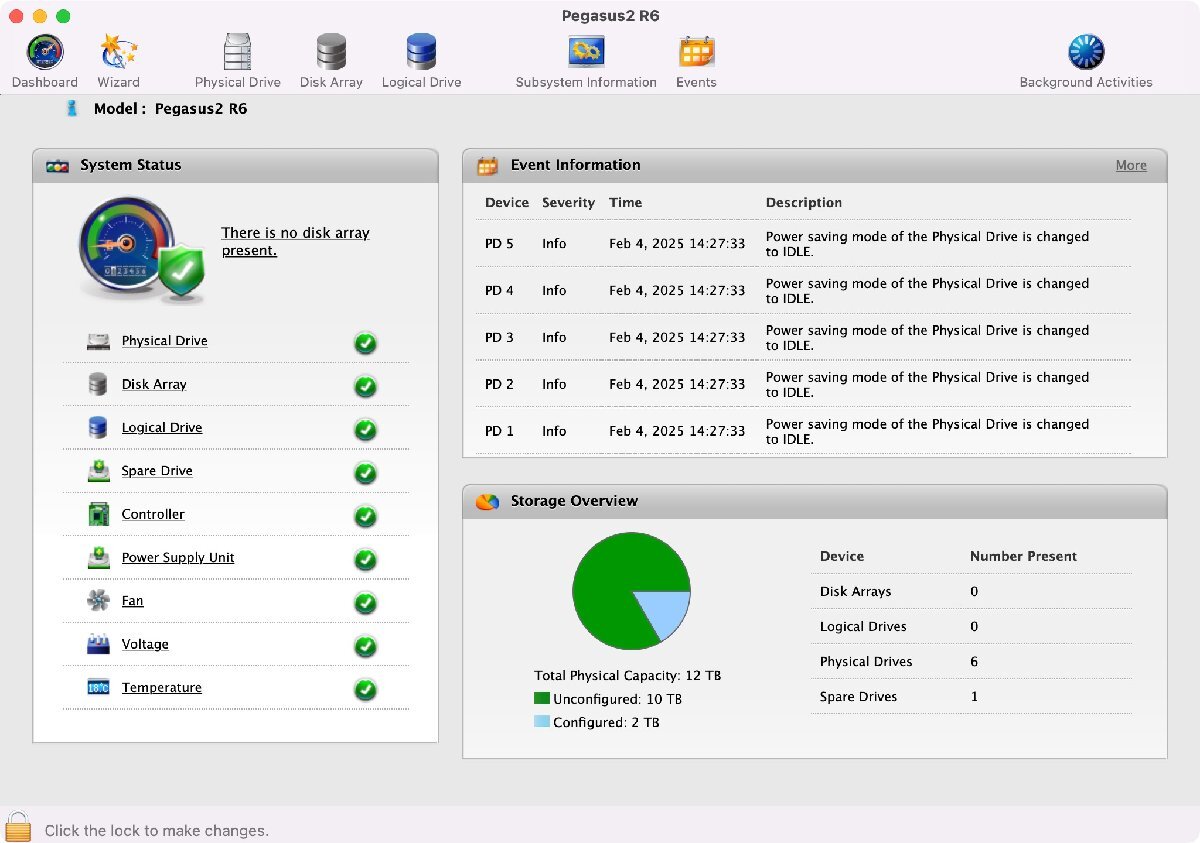Click the light blue Configured legend swatch
Viewport: 1200px width, 843px height.
542,722
